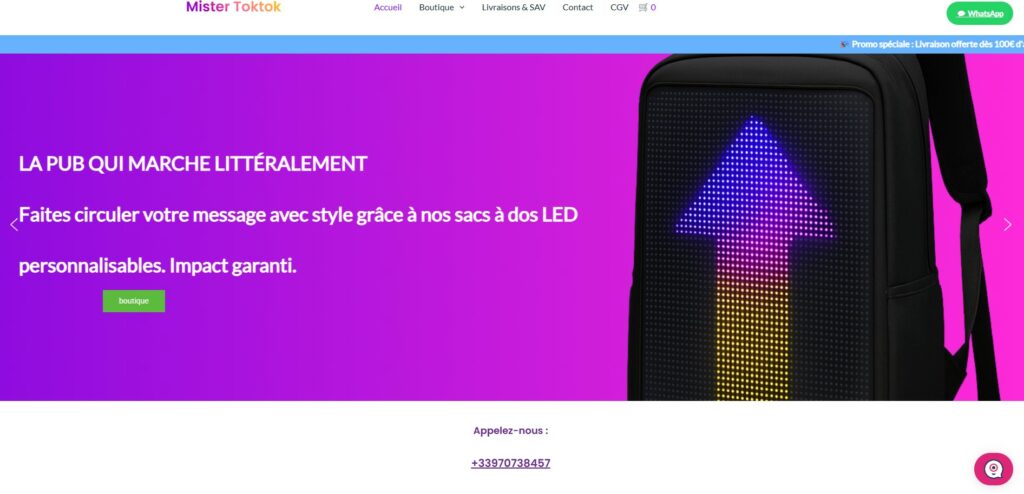
Task: Call the +33970738457 phone link
Action: [511, 463]
